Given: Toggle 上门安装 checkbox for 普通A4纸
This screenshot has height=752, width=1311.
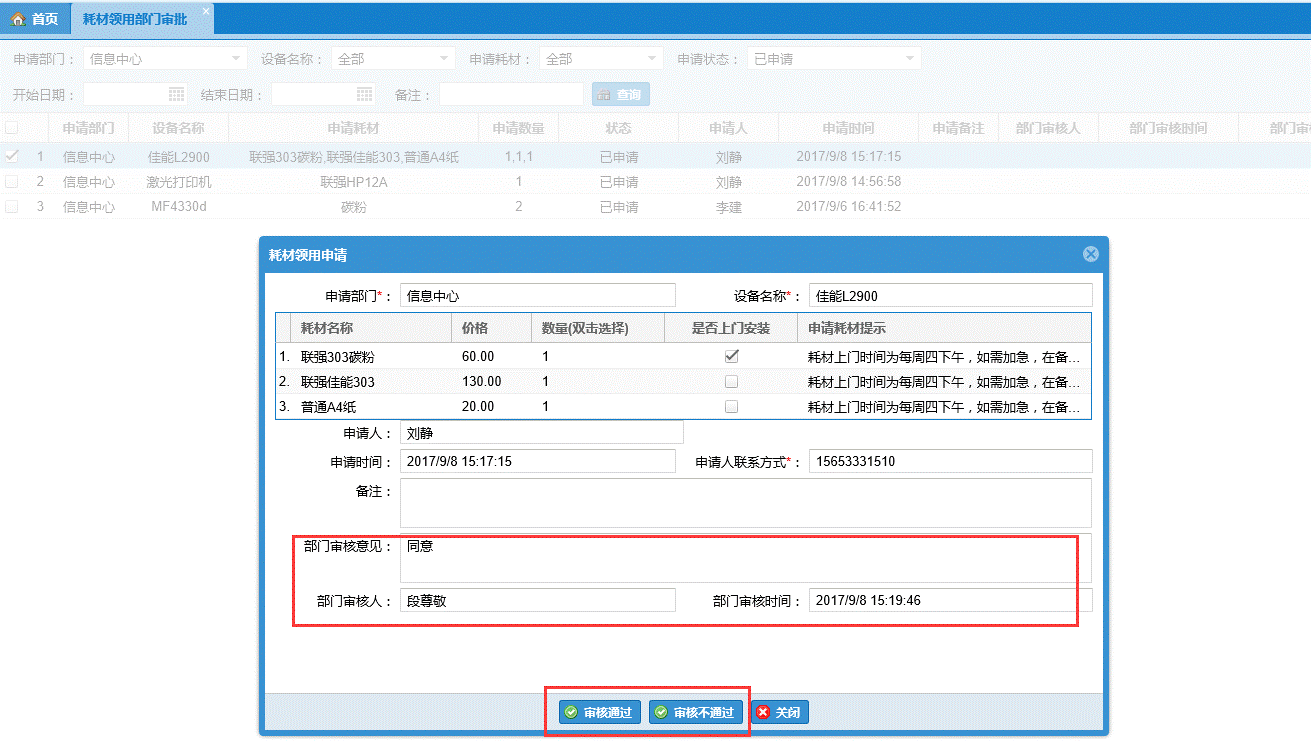Looking at the screenshot, I should [732, 406].
